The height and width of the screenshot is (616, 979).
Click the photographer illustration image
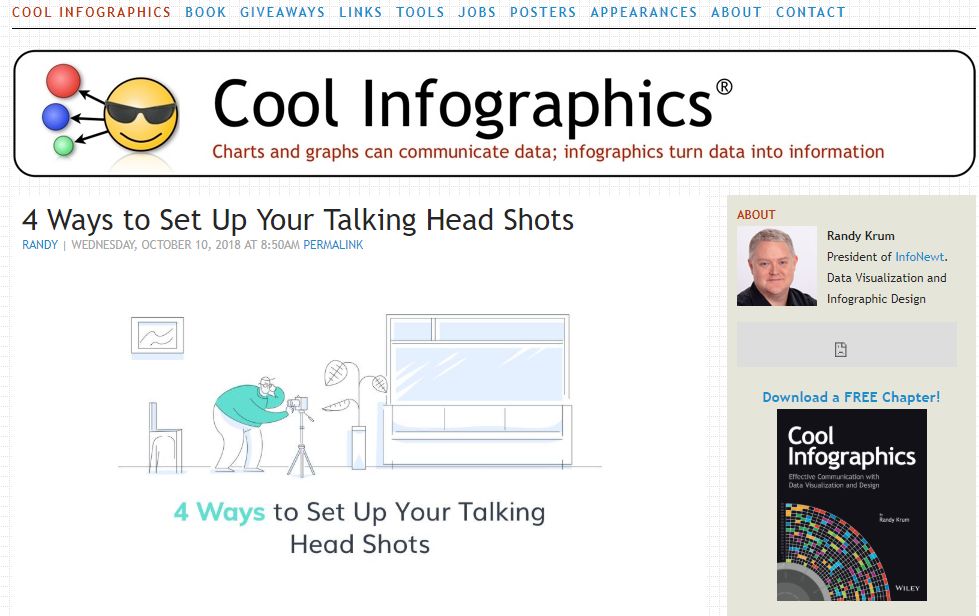(x=360, y=396)
